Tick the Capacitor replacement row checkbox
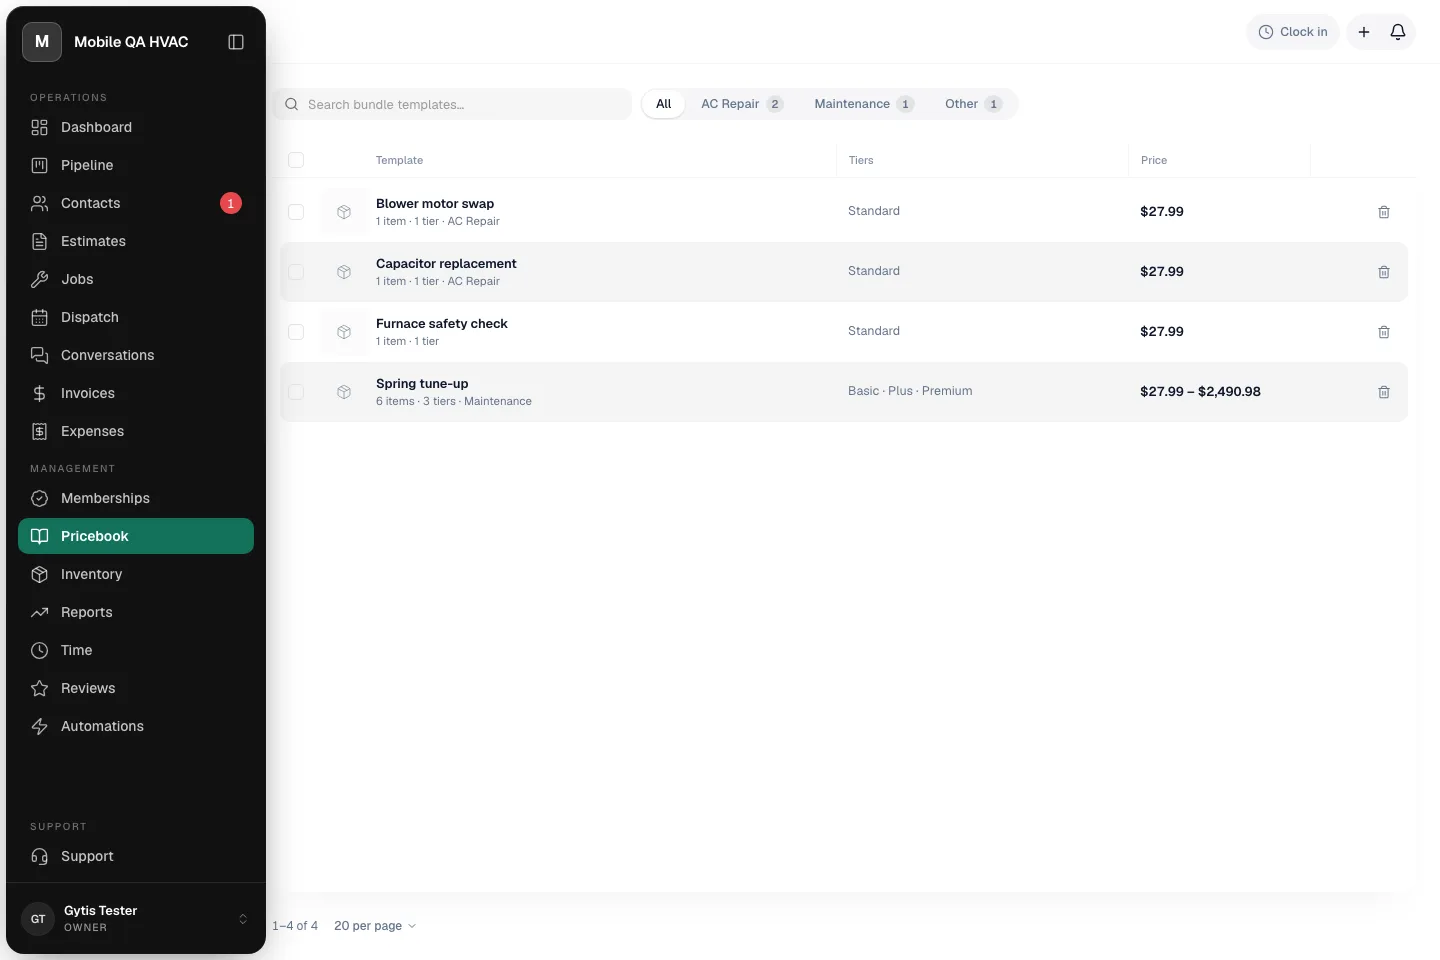The height and width of the screenshot is (960, 1440). click(x=296, y=272)
